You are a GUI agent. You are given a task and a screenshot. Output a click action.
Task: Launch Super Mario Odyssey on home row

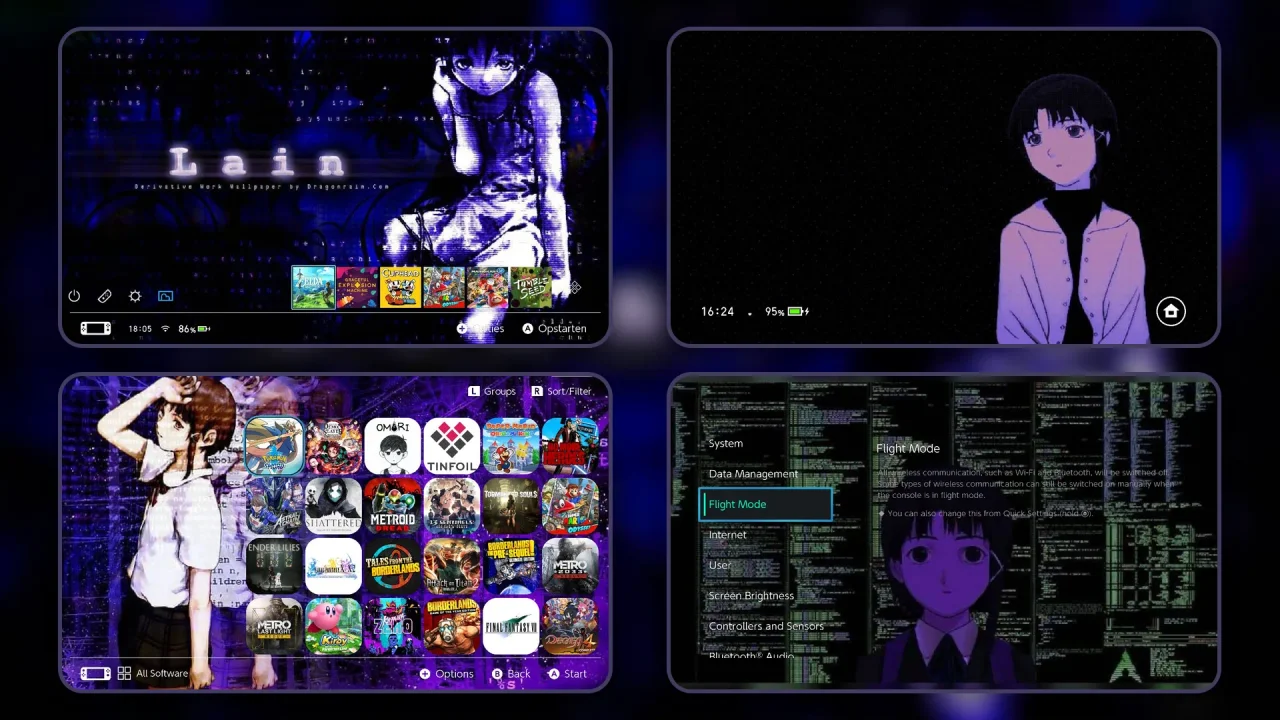coord(444,287)
